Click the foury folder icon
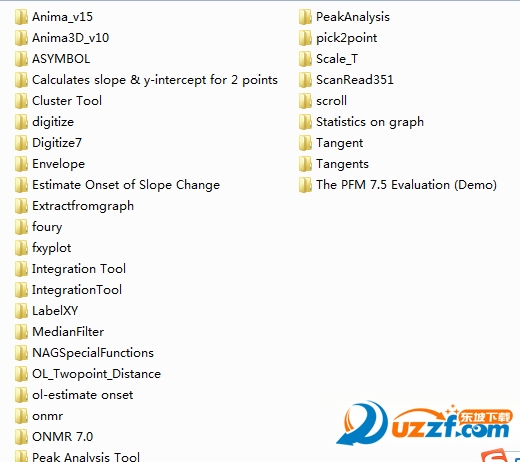520x462 pixels. point(21,227)
